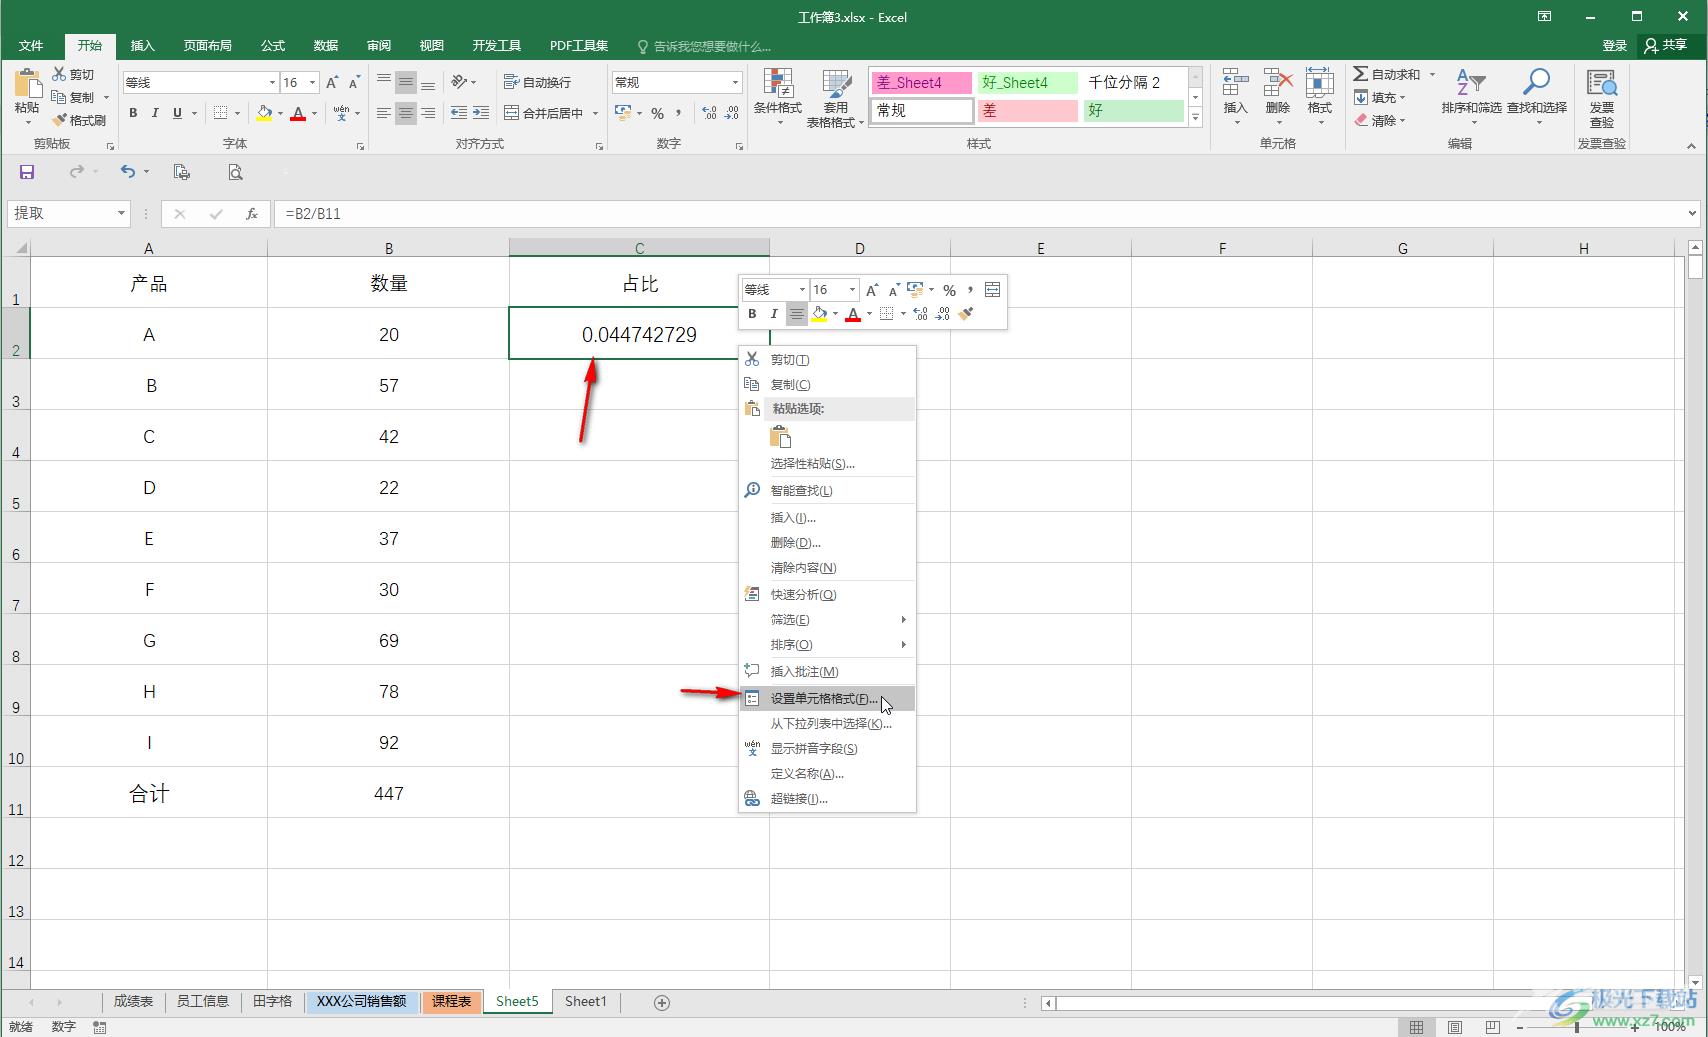Open Conditional Formatting icon

pyautogui.click(x=778, y=84)
